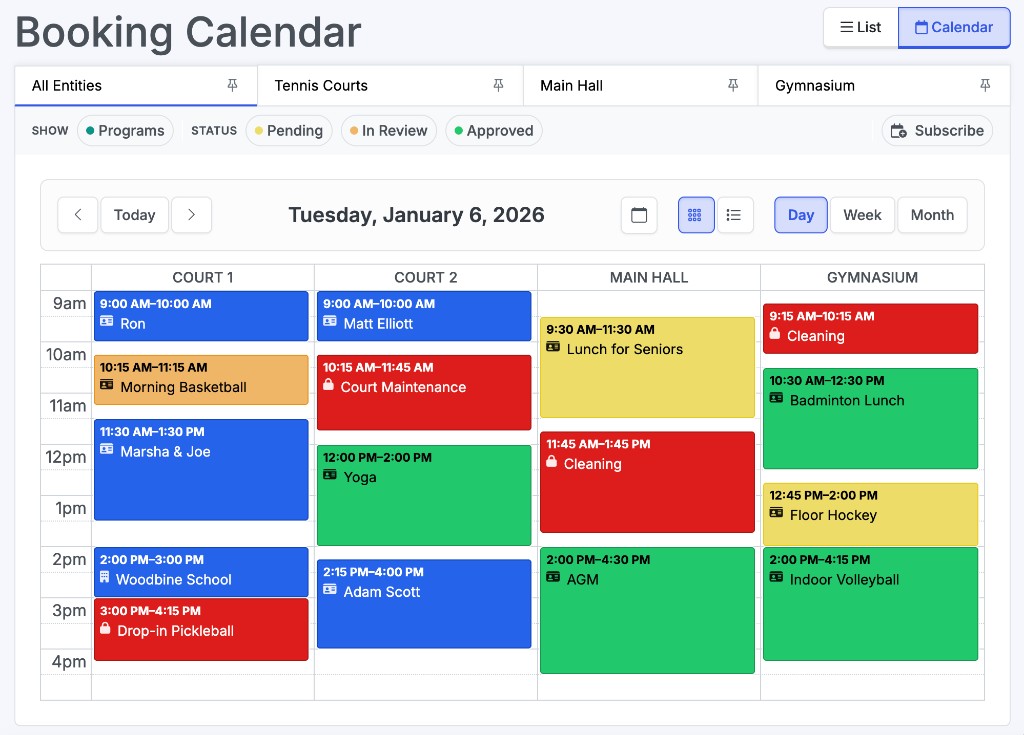Disable the Pending status filter
1024x735 pixels.
point(289,130)
